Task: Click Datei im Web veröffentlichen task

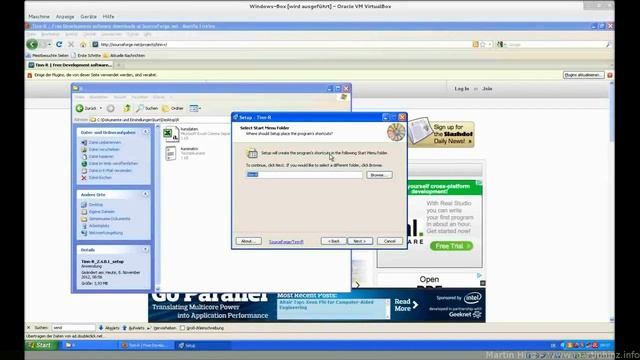Action: (113, 163)
